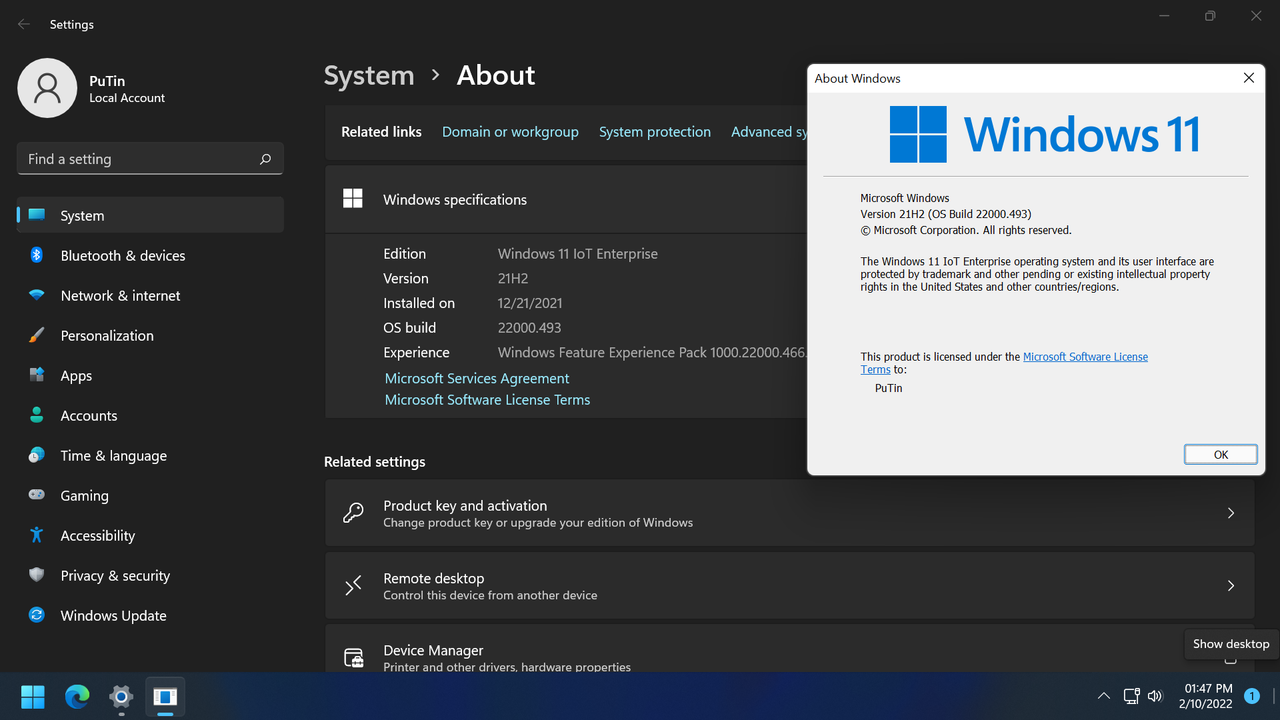
Task: Open the notification count badge
Action: click(1251, 696)
